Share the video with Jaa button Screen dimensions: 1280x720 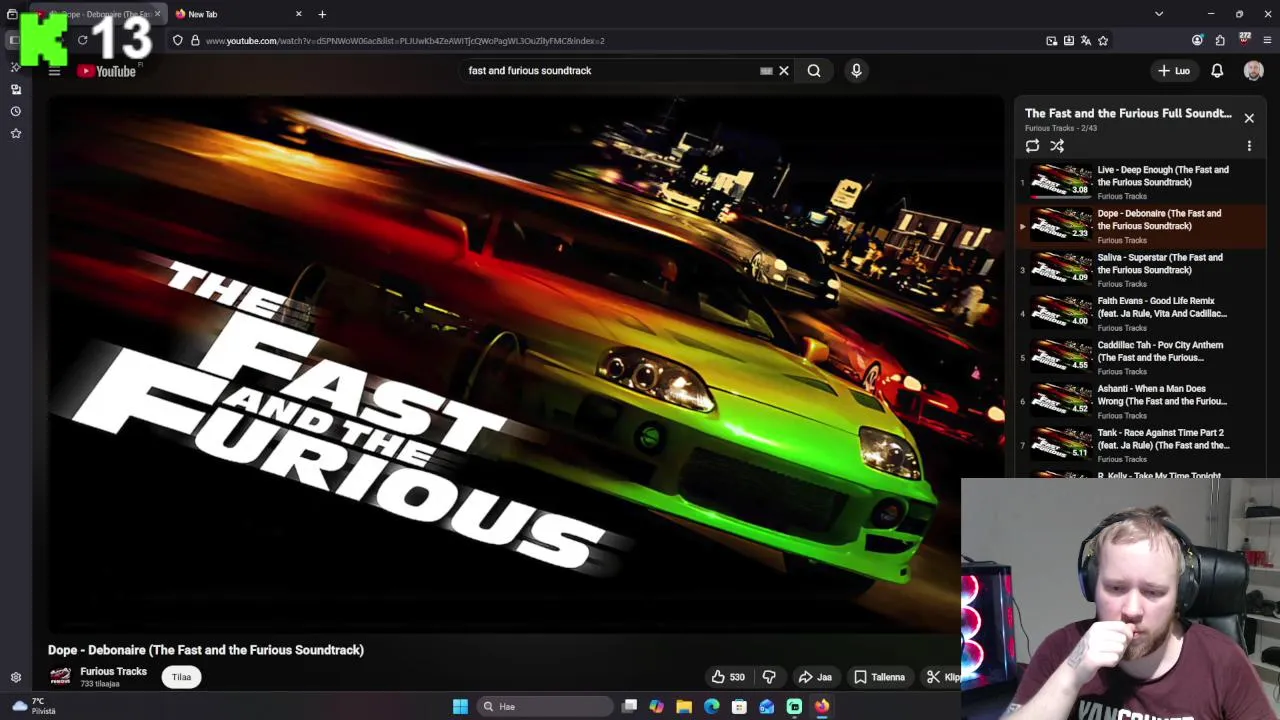point(815,677)
